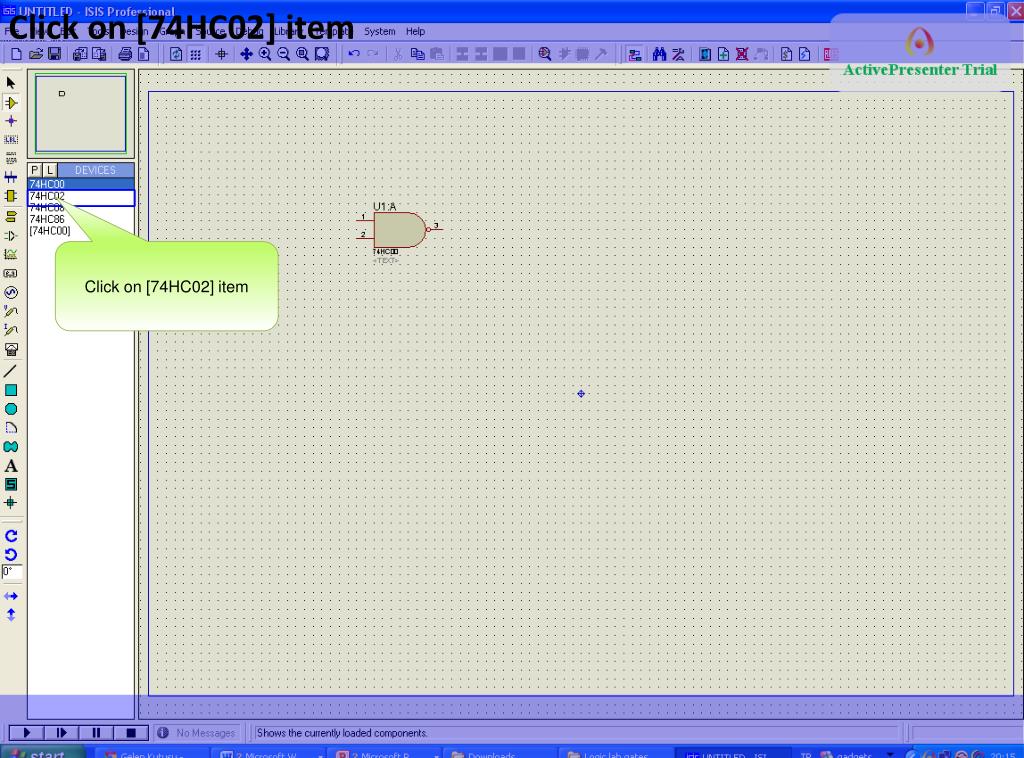Click the Open Design folder icon

coord(36,54)
